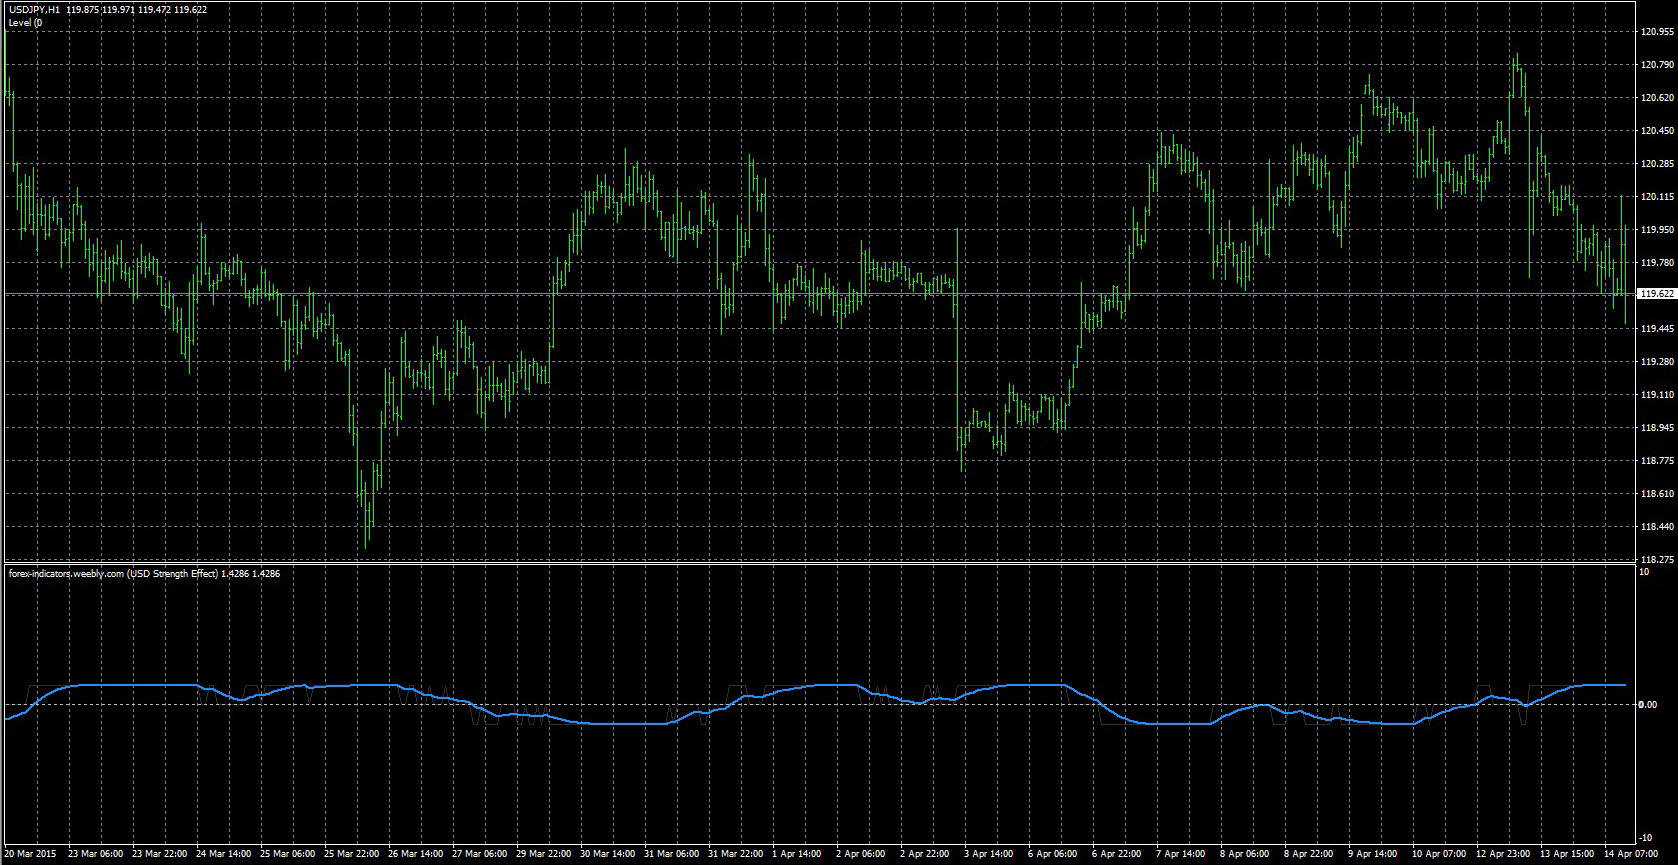Click the 120.790 price scale label
This screenshot has width=1678, height=865.
coord(1657,65)
